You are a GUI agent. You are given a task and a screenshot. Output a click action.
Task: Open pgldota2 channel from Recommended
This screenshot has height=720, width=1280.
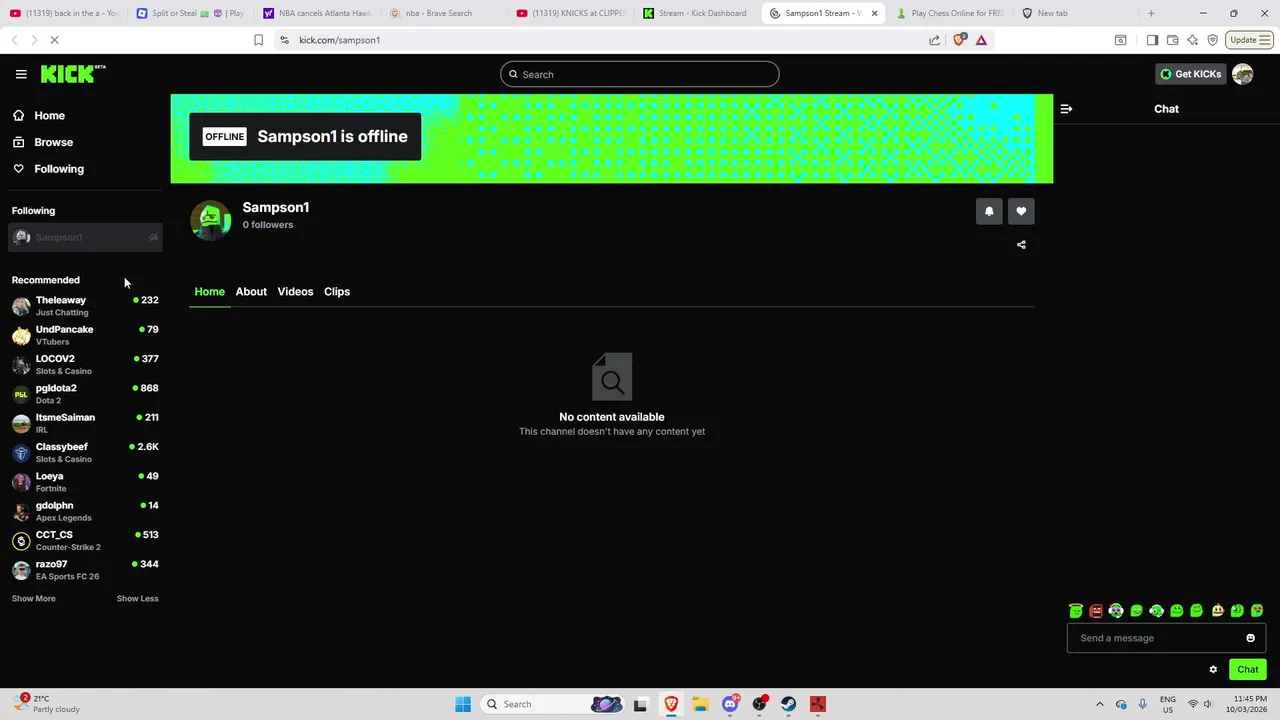pos(85,394)
